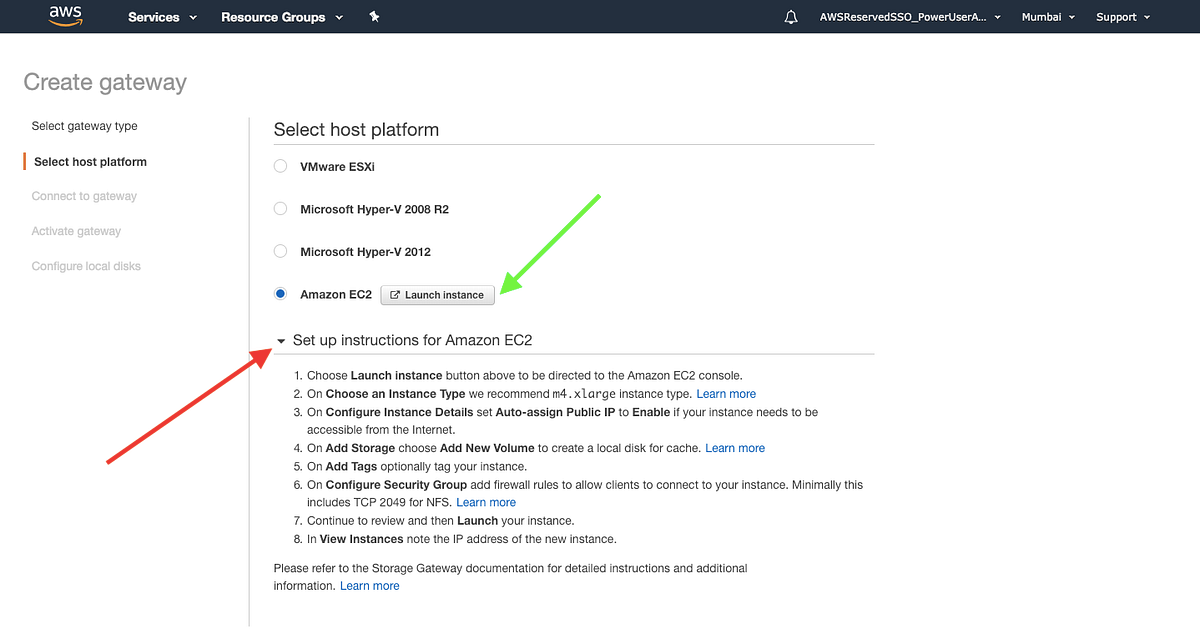Select Microsoft Hyper-V 2012

pos(280,251)
